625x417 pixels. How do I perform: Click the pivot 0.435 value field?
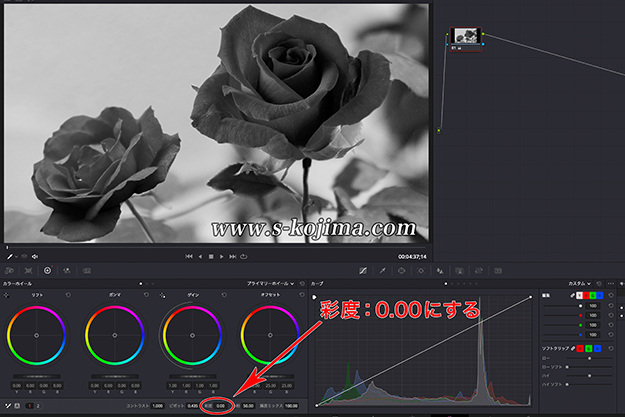coord(193,406)
